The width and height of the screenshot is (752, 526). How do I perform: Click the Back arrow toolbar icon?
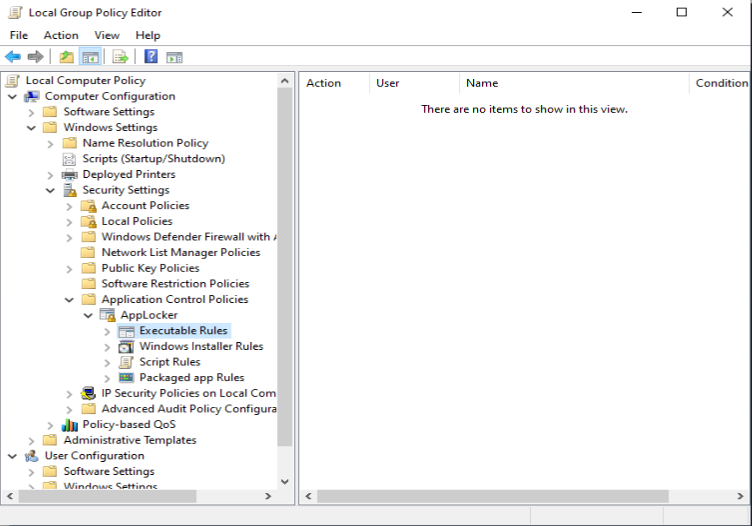point(13,57)
